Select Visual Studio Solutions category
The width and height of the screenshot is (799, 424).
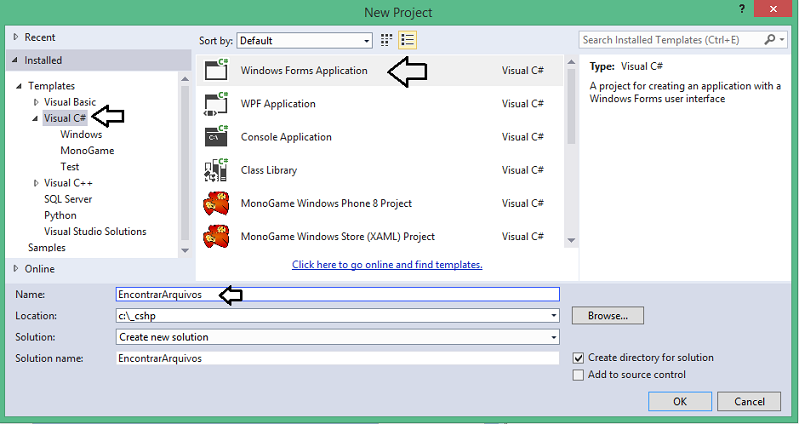pyautogui.click(x=95, y=231)
